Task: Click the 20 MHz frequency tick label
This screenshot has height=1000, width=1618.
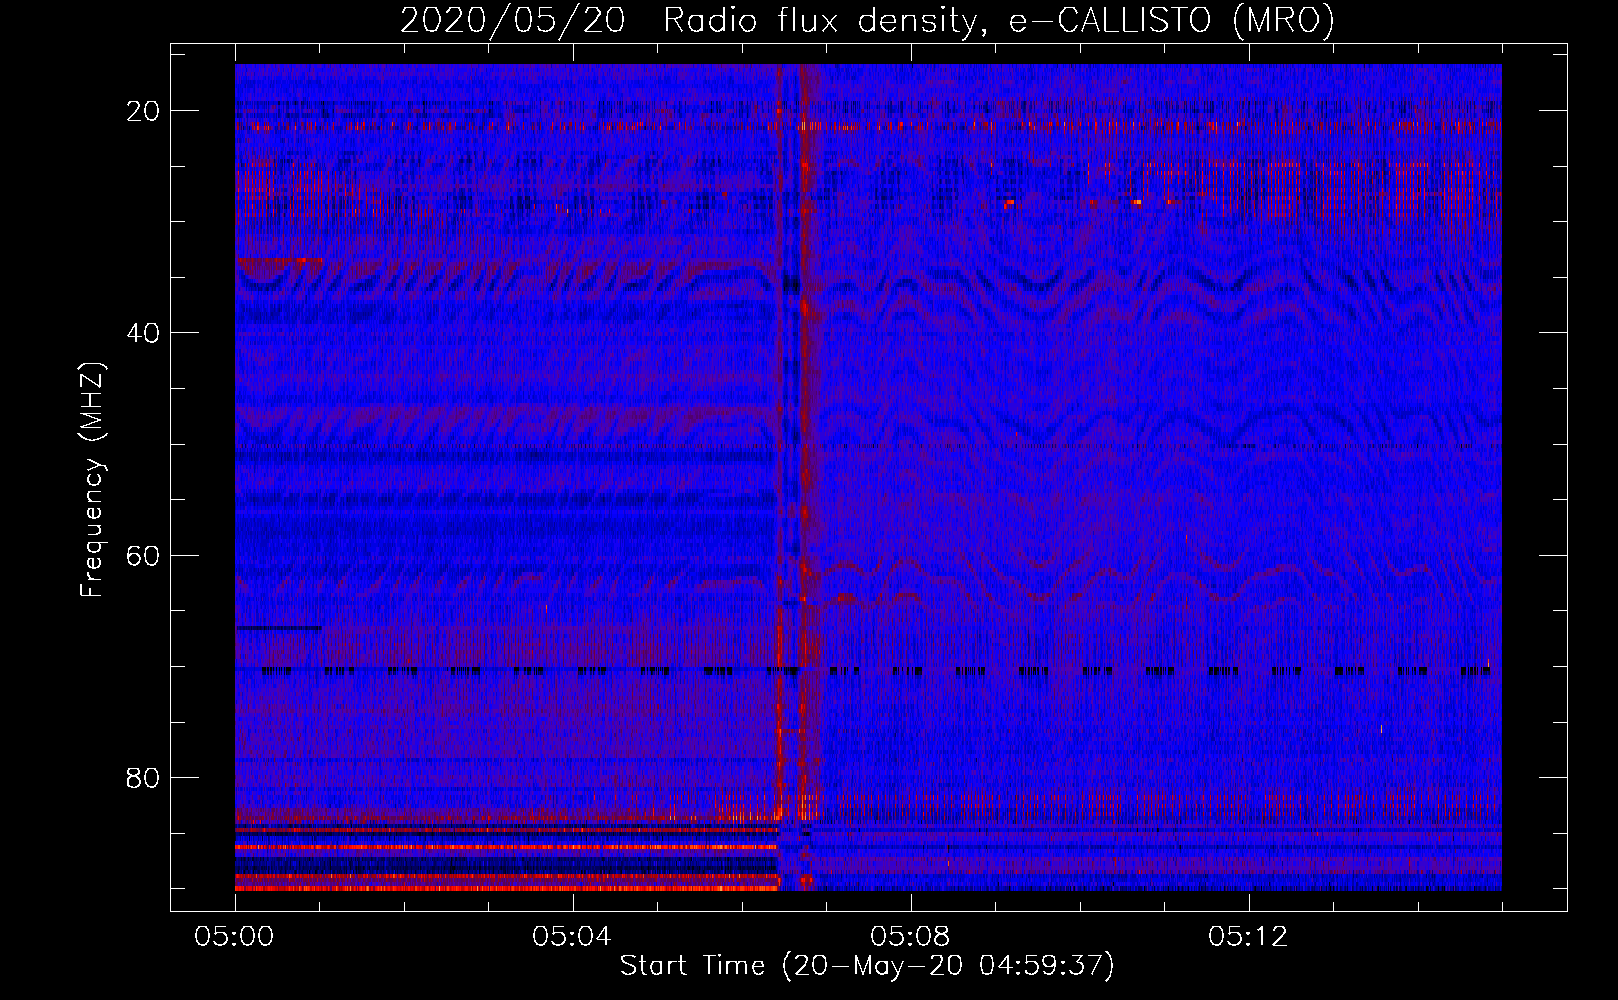Action: (x=144, y=111)
